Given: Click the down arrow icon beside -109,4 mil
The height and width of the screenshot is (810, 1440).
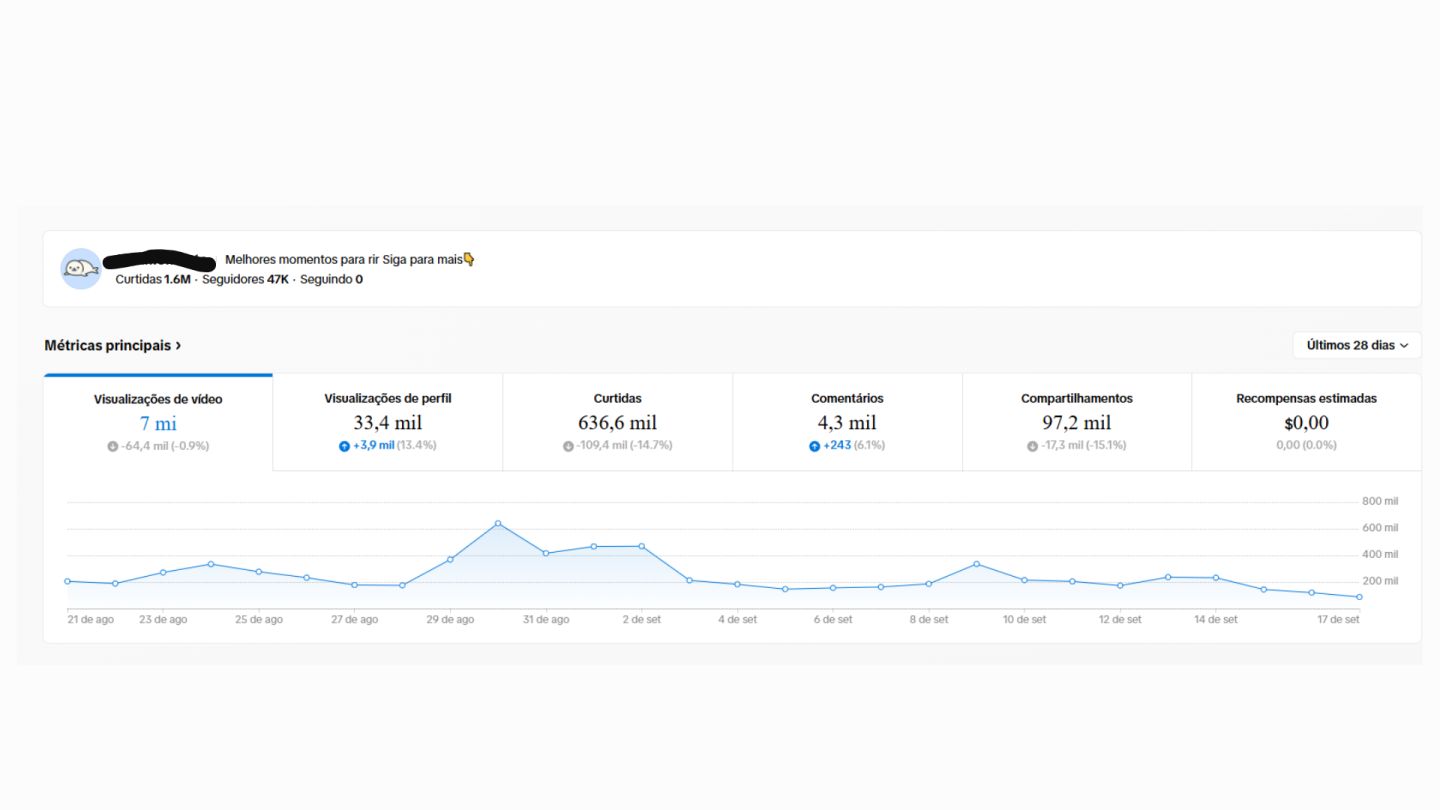Looking at the screenshot, I should tap(568, 446).
